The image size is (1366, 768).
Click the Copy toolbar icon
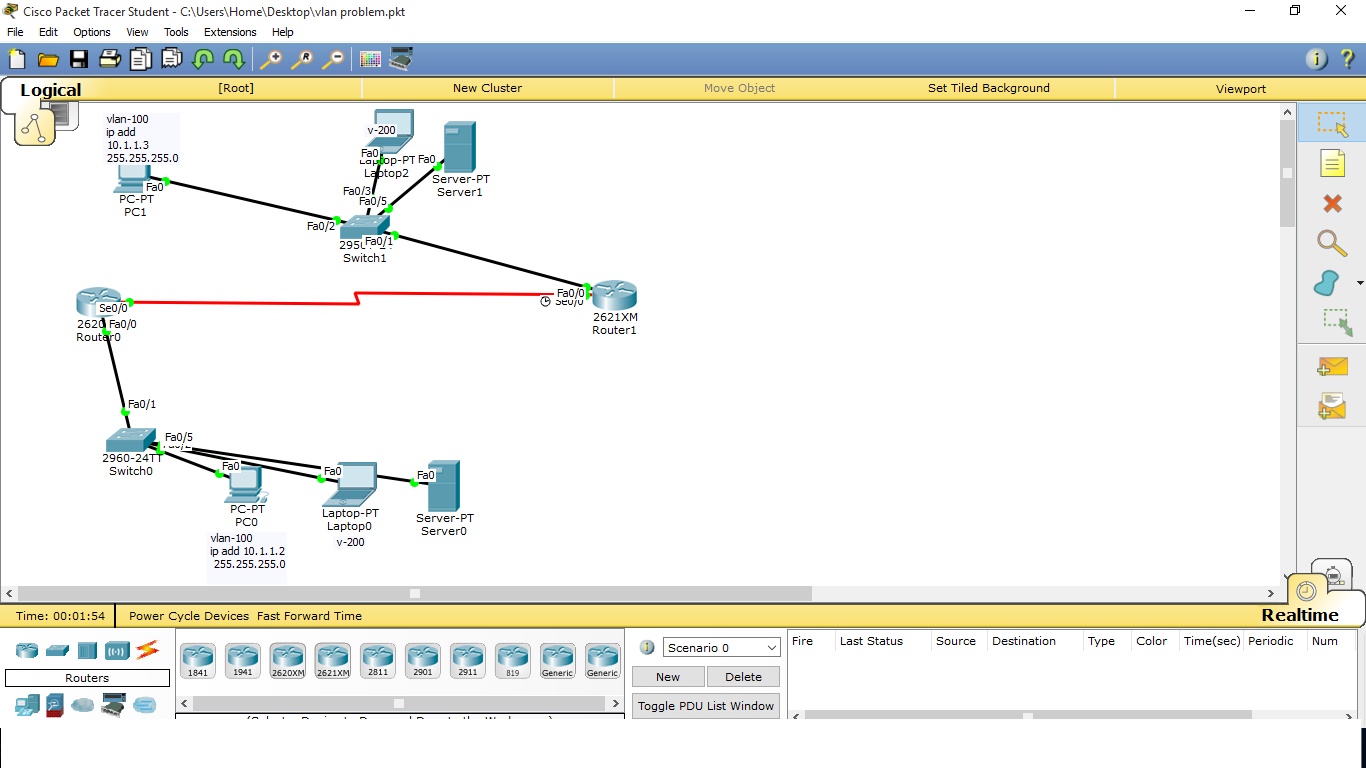click(x=140, y=59)
